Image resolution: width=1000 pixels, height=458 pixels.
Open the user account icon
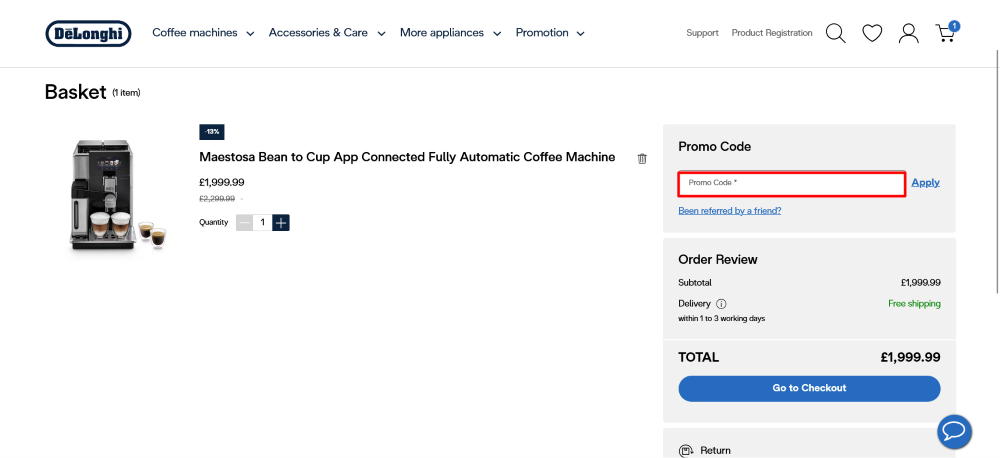908,33
